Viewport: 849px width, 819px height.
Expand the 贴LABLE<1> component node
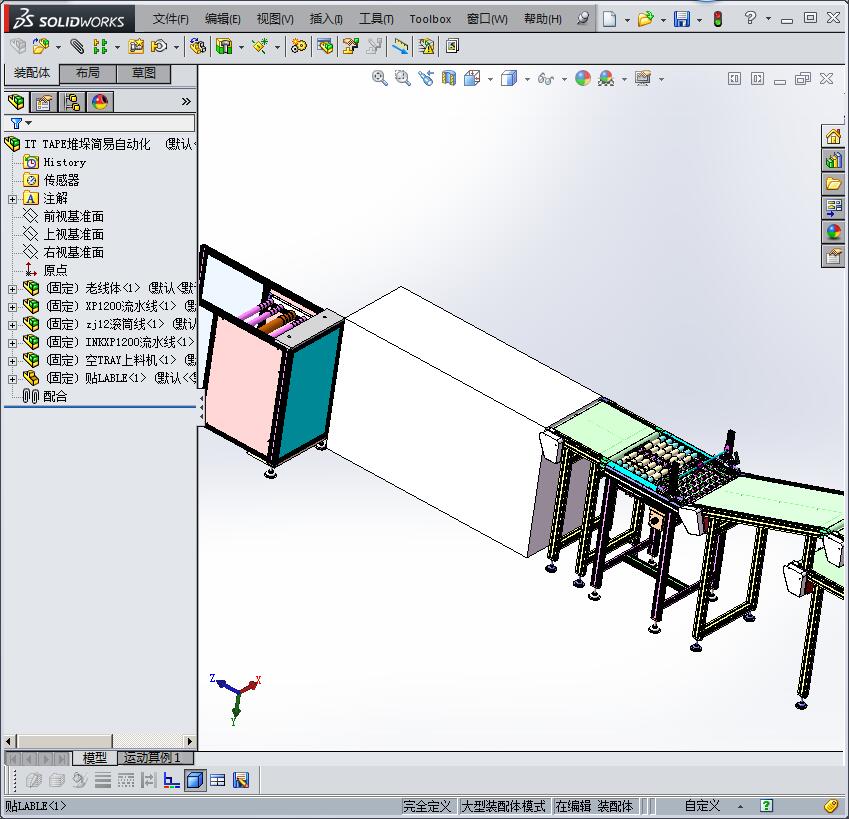pos(12,379)
